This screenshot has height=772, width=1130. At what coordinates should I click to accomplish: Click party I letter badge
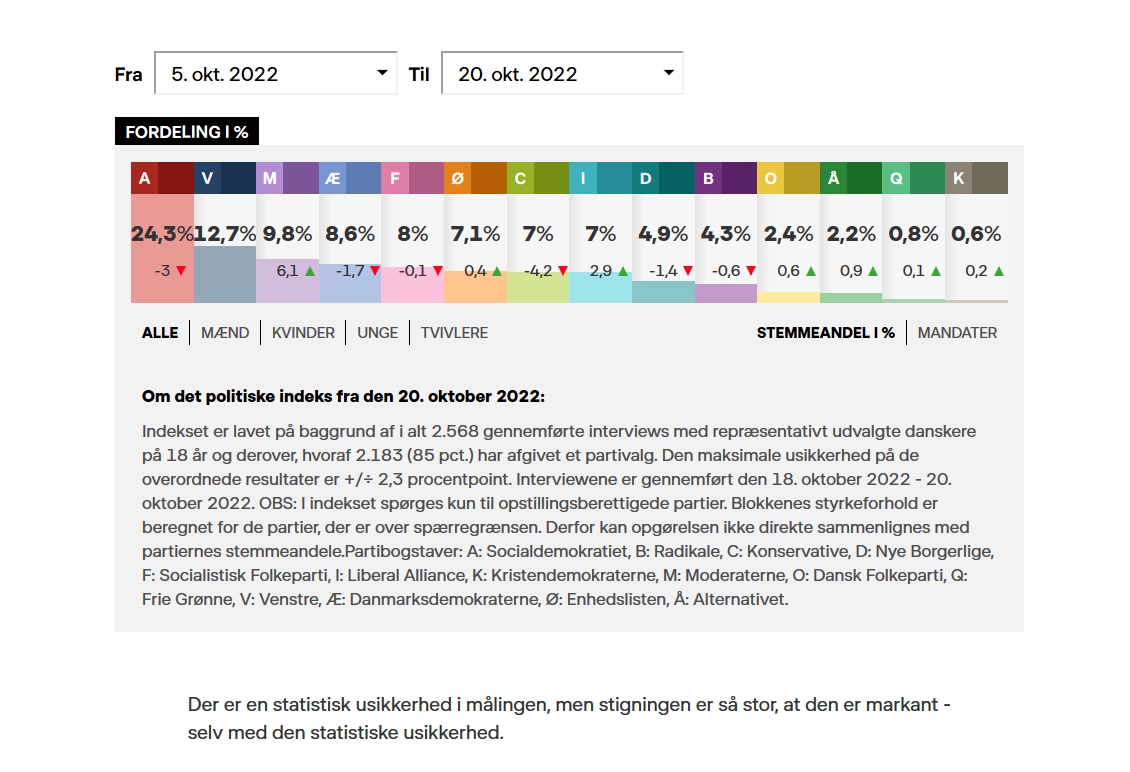point(583,178)
